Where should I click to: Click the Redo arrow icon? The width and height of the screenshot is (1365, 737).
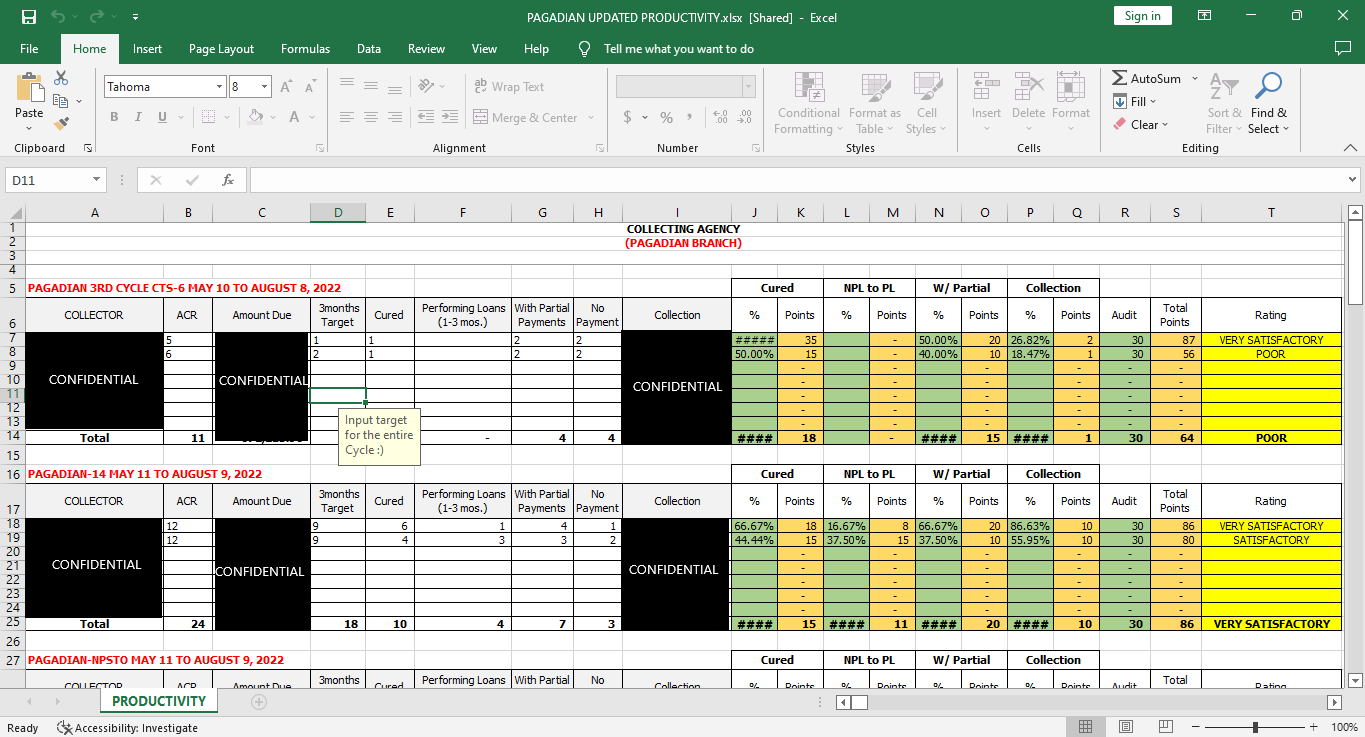tap(97, 16)
